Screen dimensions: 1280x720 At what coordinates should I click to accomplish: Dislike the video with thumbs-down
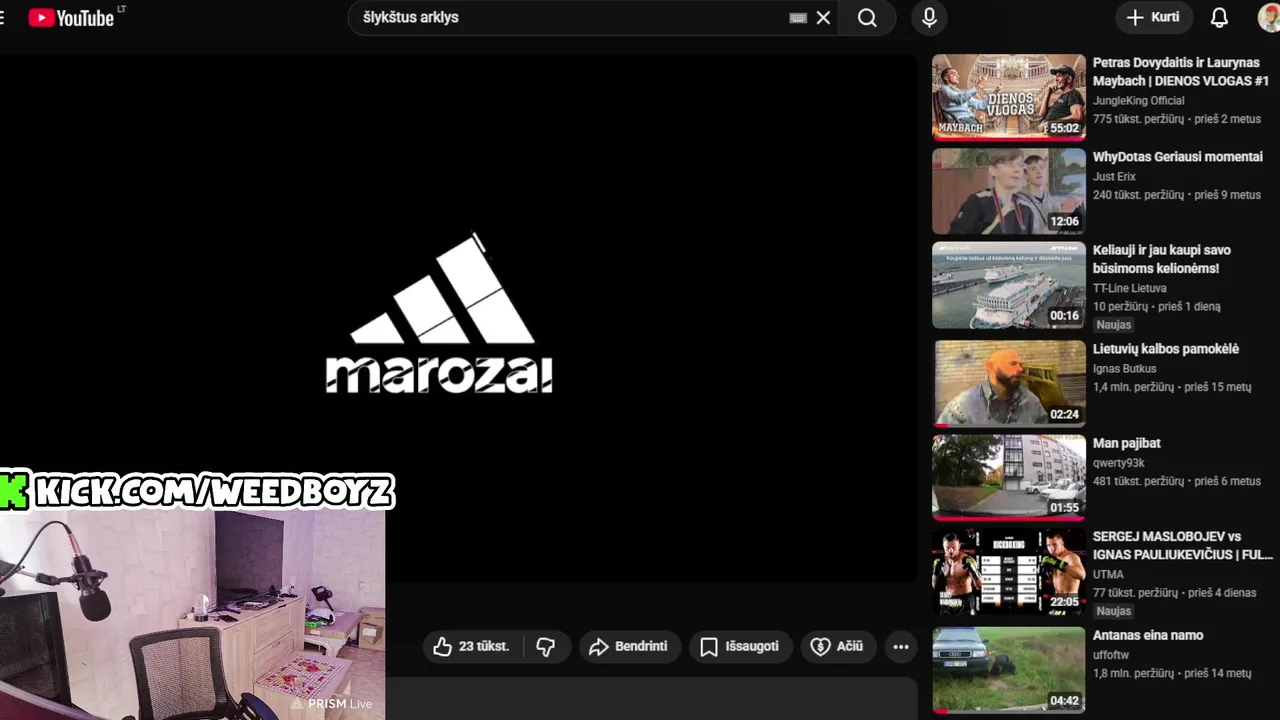[546, 647]
